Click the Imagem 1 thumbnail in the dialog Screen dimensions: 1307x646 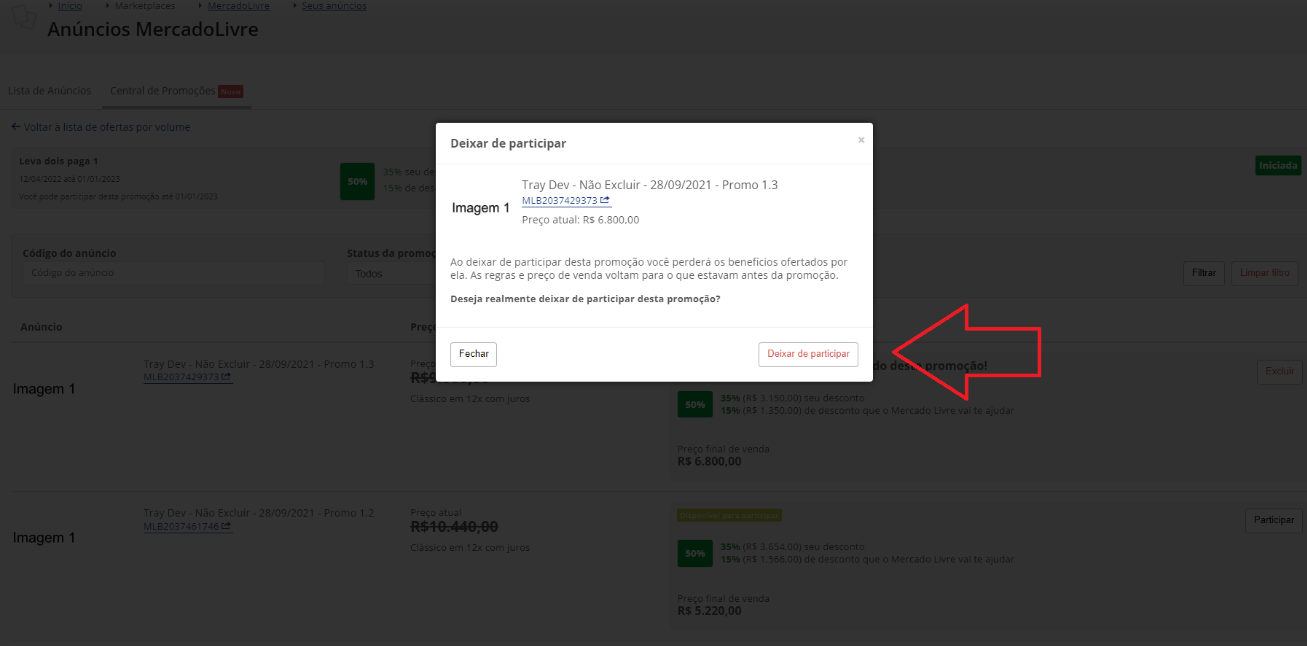tap(481, 208)
